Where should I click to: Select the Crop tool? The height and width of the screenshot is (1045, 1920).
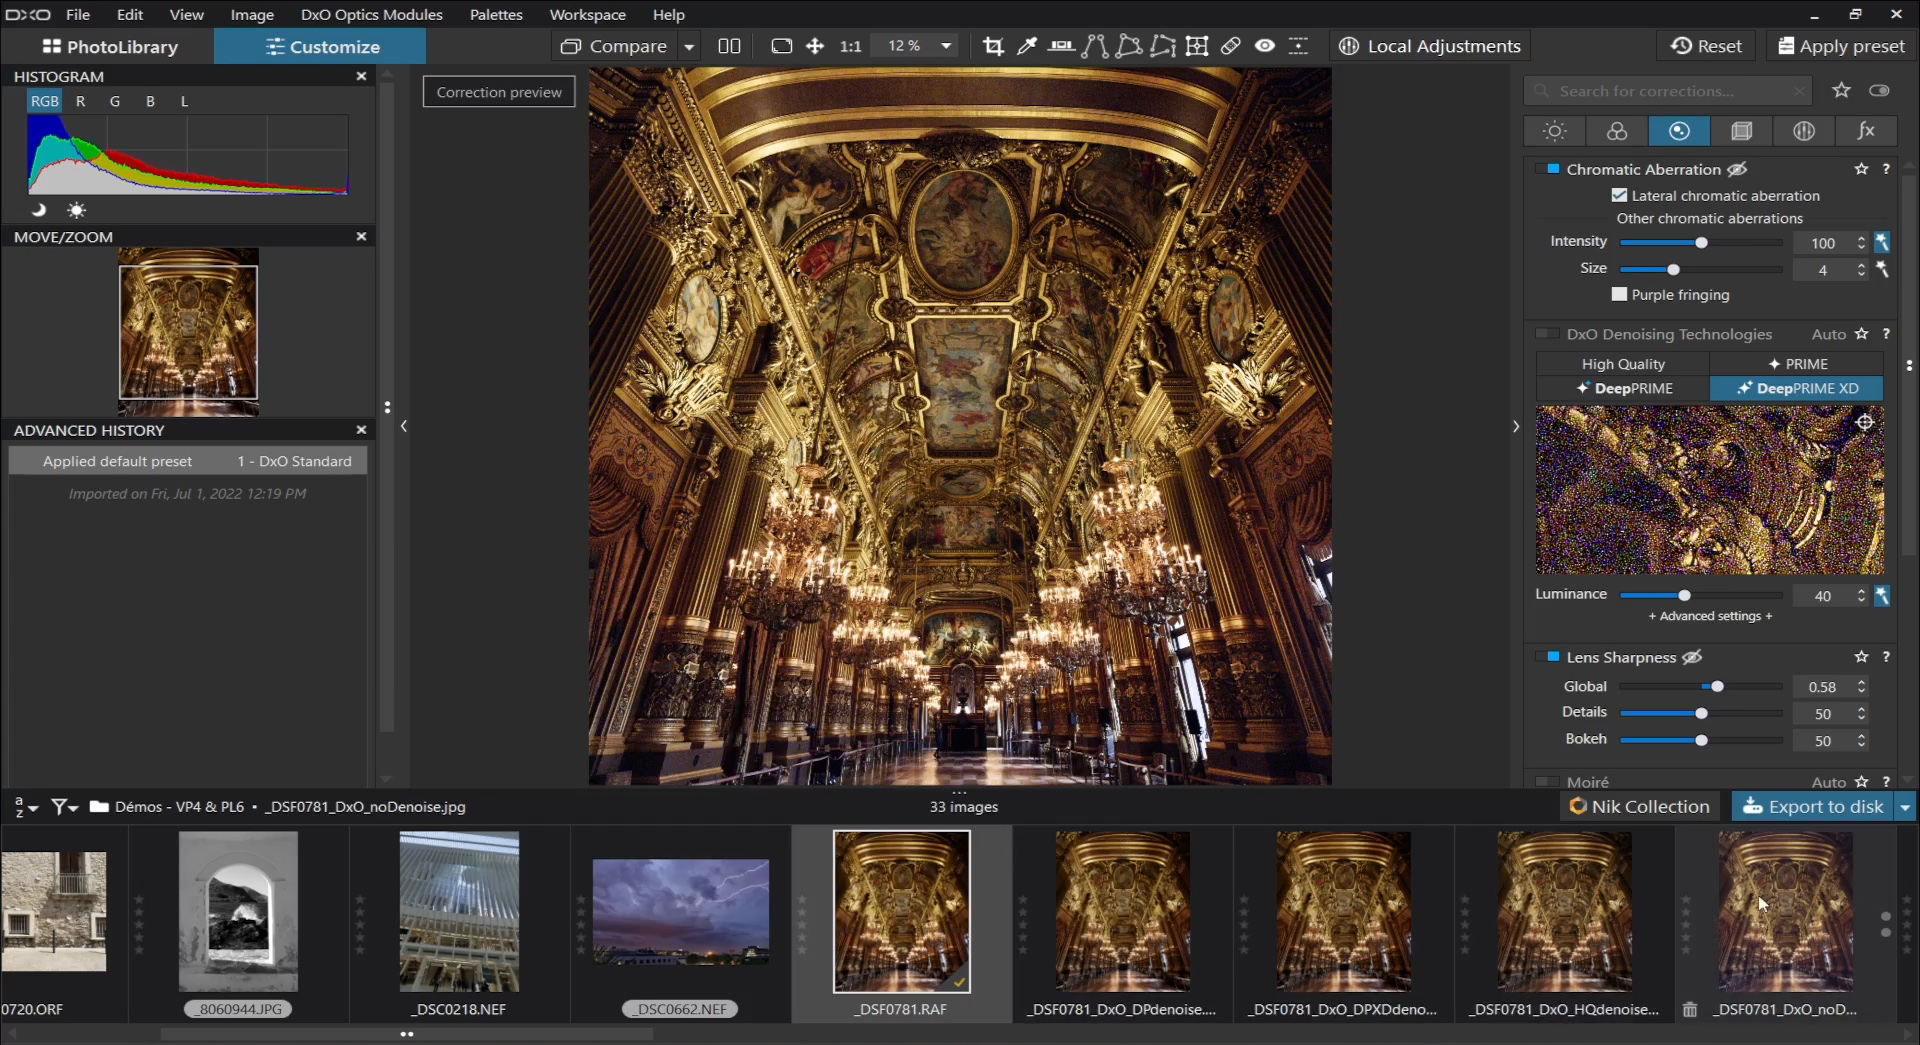[993, 46]
